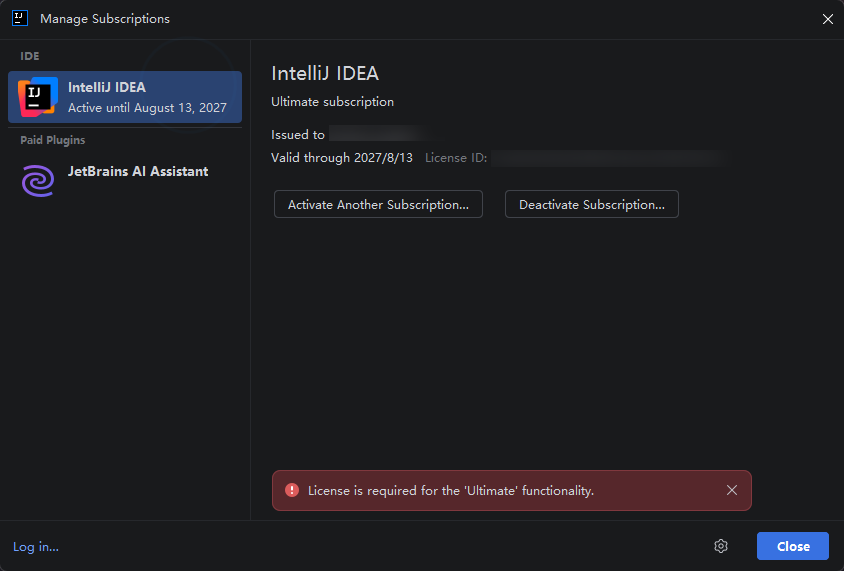The image size is (844, 571).
Task: Select JetBrains AI Assistant paid plugin
Action: (x=125, y=181)
